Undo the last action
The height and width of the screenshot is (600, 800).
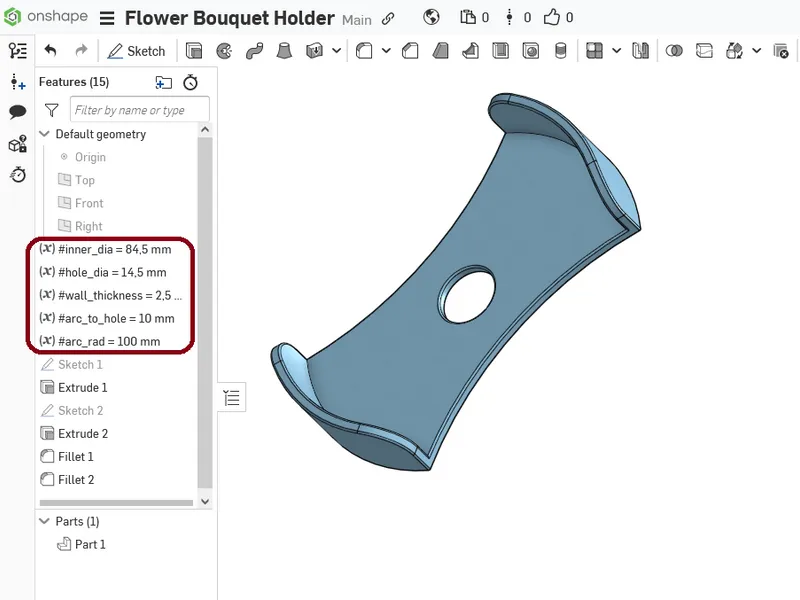(x=50, y=51)
